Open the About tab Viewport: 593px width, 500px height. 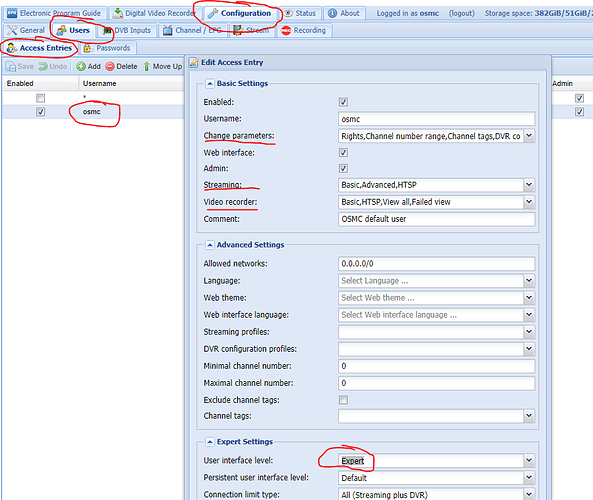tap(344, 13)
